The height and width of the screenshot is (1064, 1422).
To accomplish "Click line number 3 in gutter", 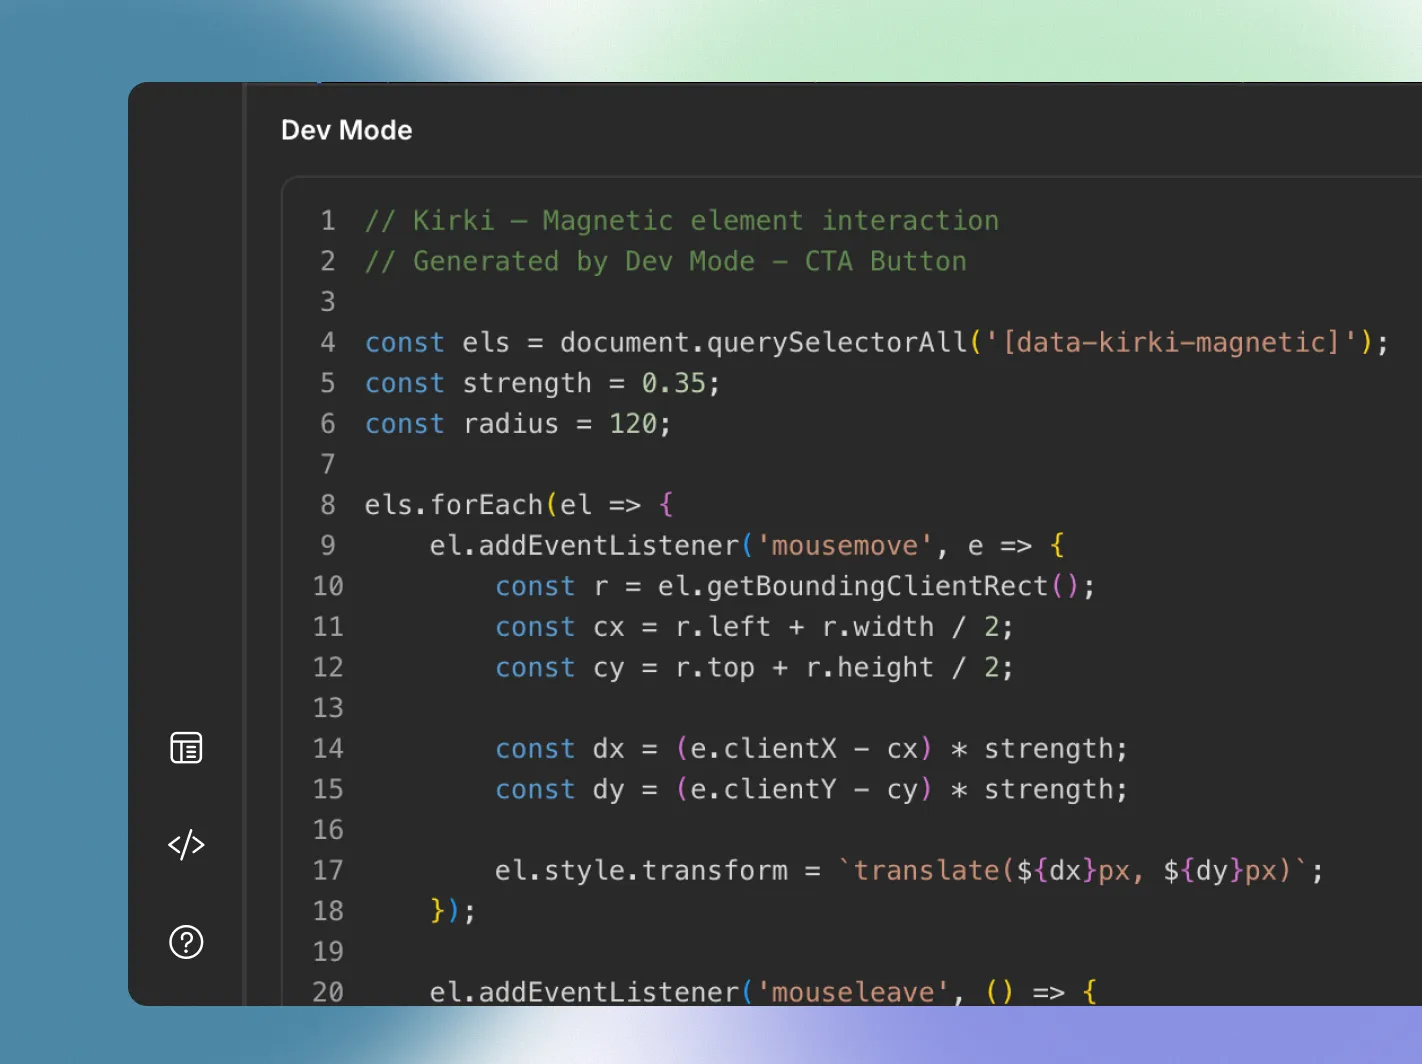I will [x=328, y=302].
